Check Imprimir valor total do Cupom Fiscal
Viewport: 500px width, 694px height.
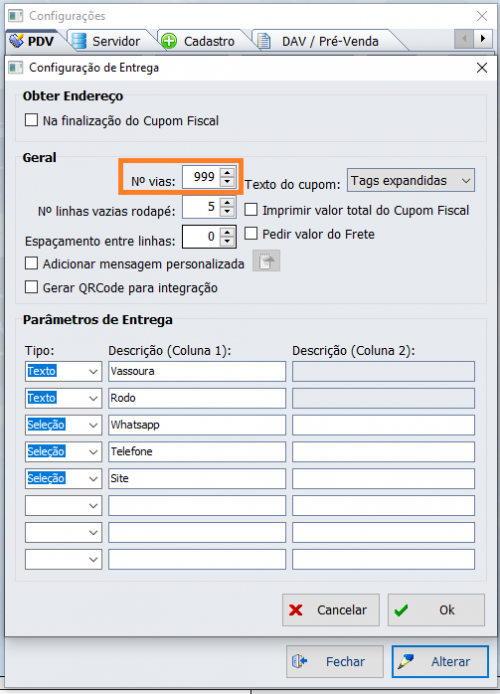tap(251, 210)
